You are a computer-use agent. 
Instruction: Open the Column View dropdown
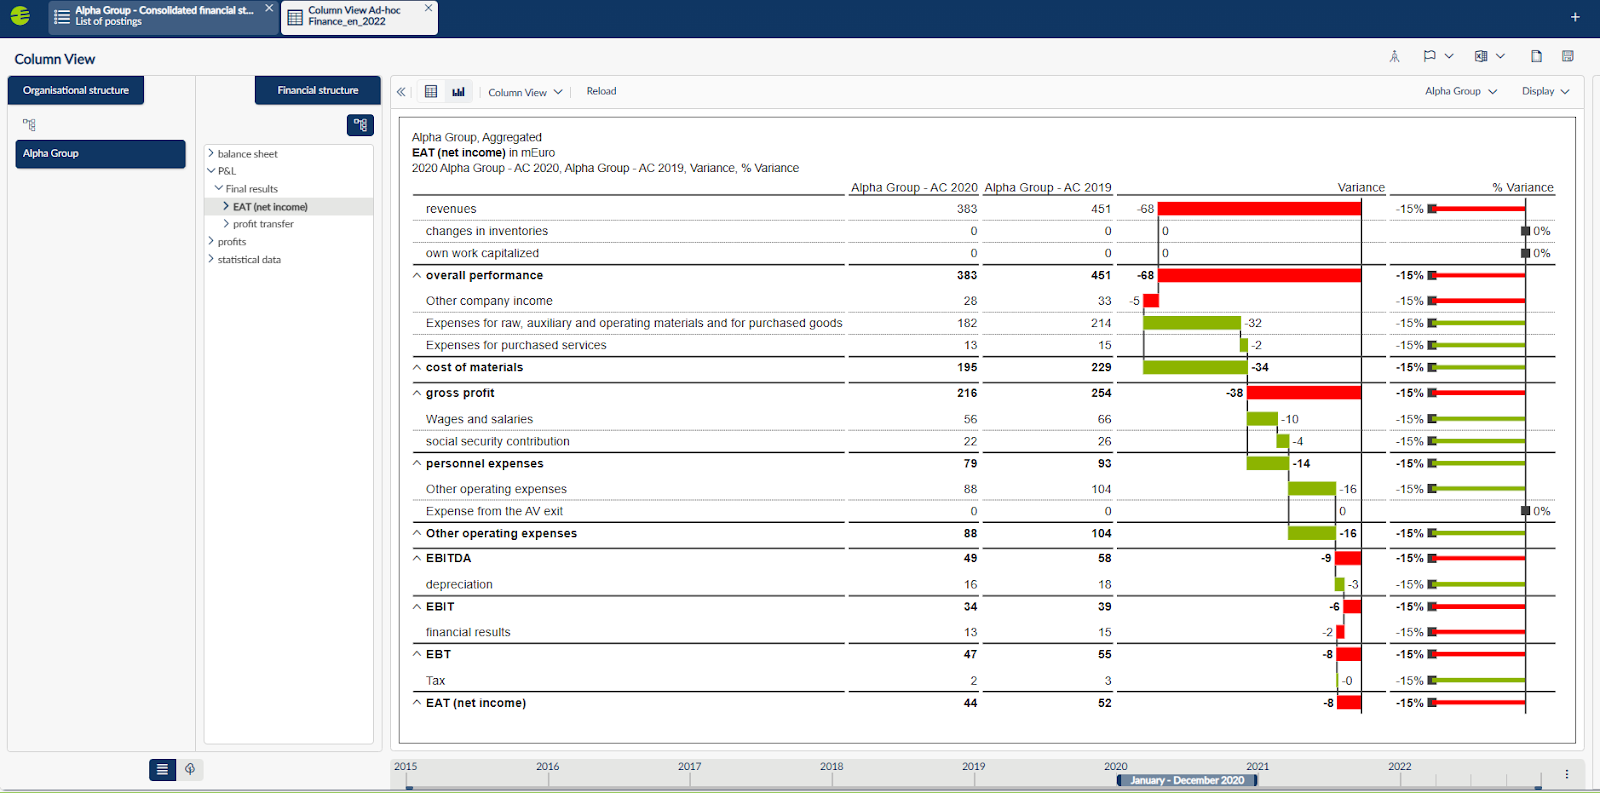(525, 92)
